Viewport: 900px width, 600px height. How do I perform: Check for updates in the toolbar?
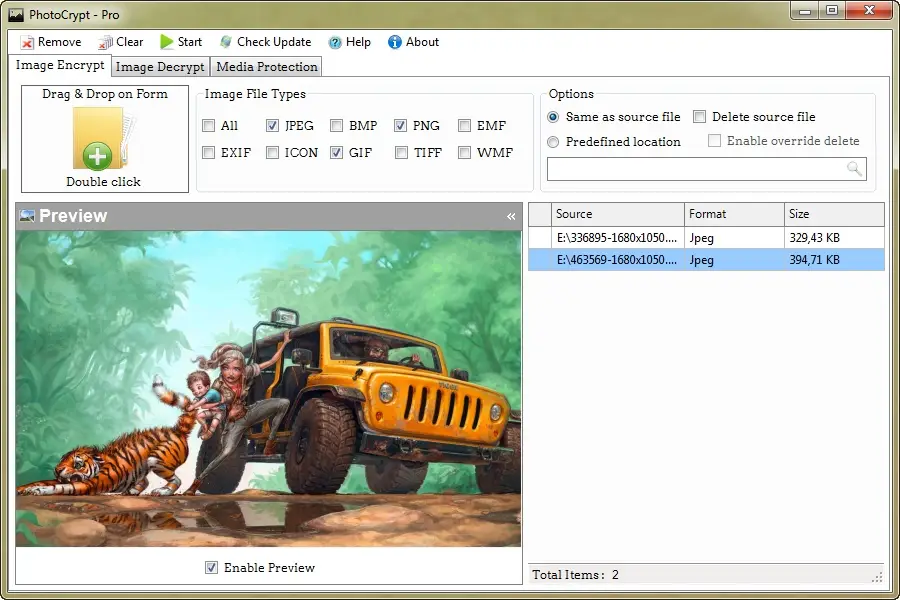[265, 42]
